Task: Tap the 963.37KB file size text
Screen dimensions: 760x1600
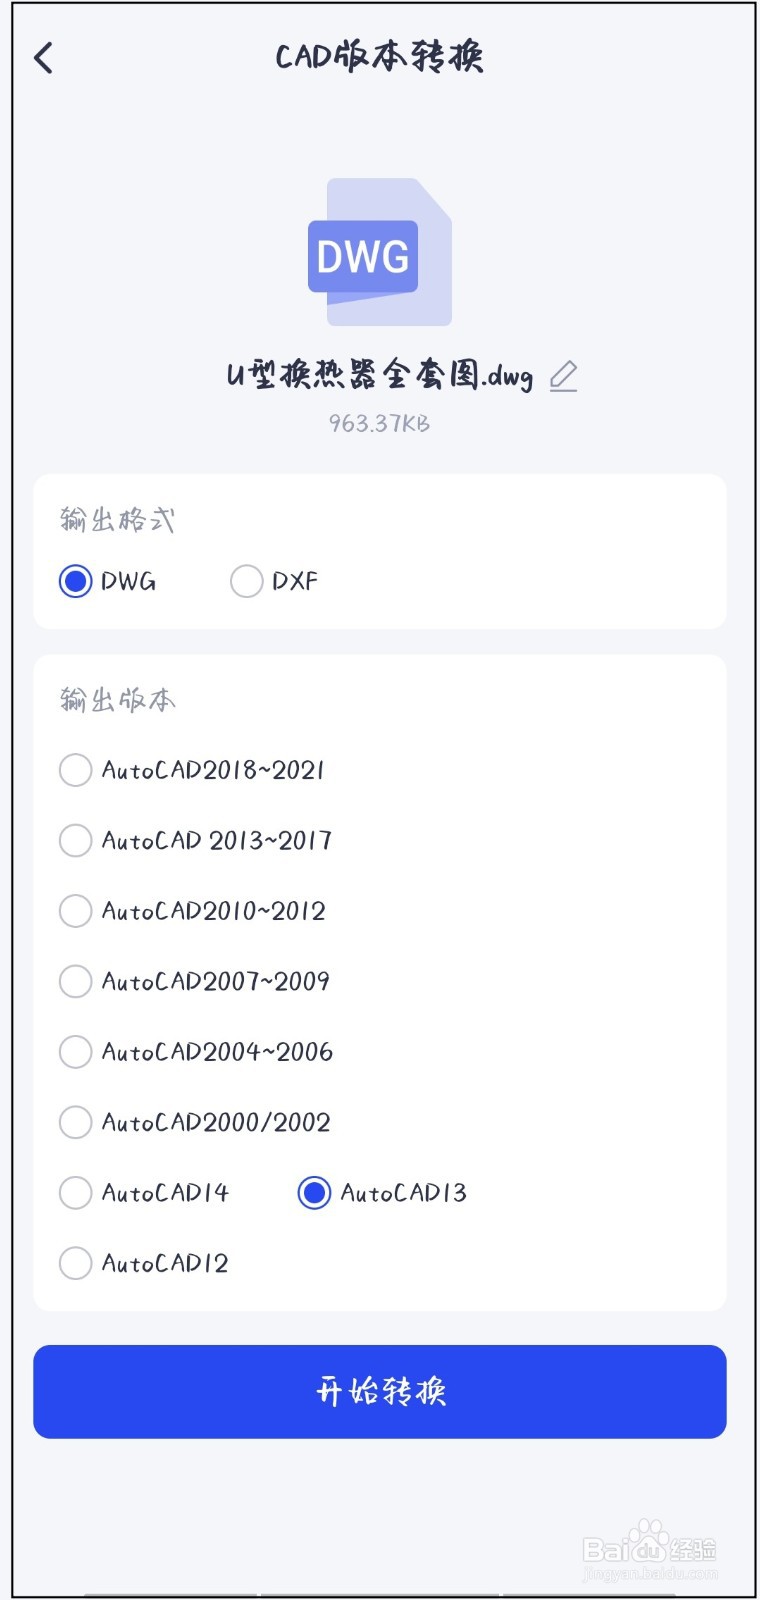Action: (379, 424)
